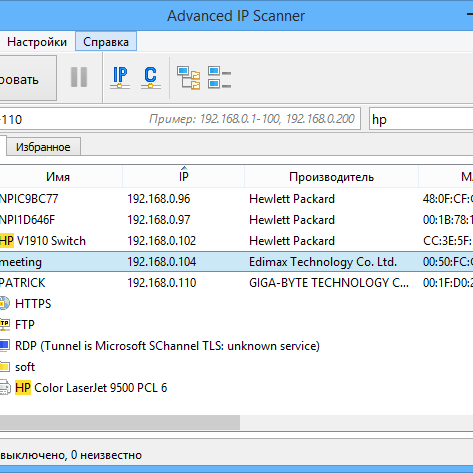473x473 pixels.
Task: Open the Настройки menu
Action: click(37, 42)
